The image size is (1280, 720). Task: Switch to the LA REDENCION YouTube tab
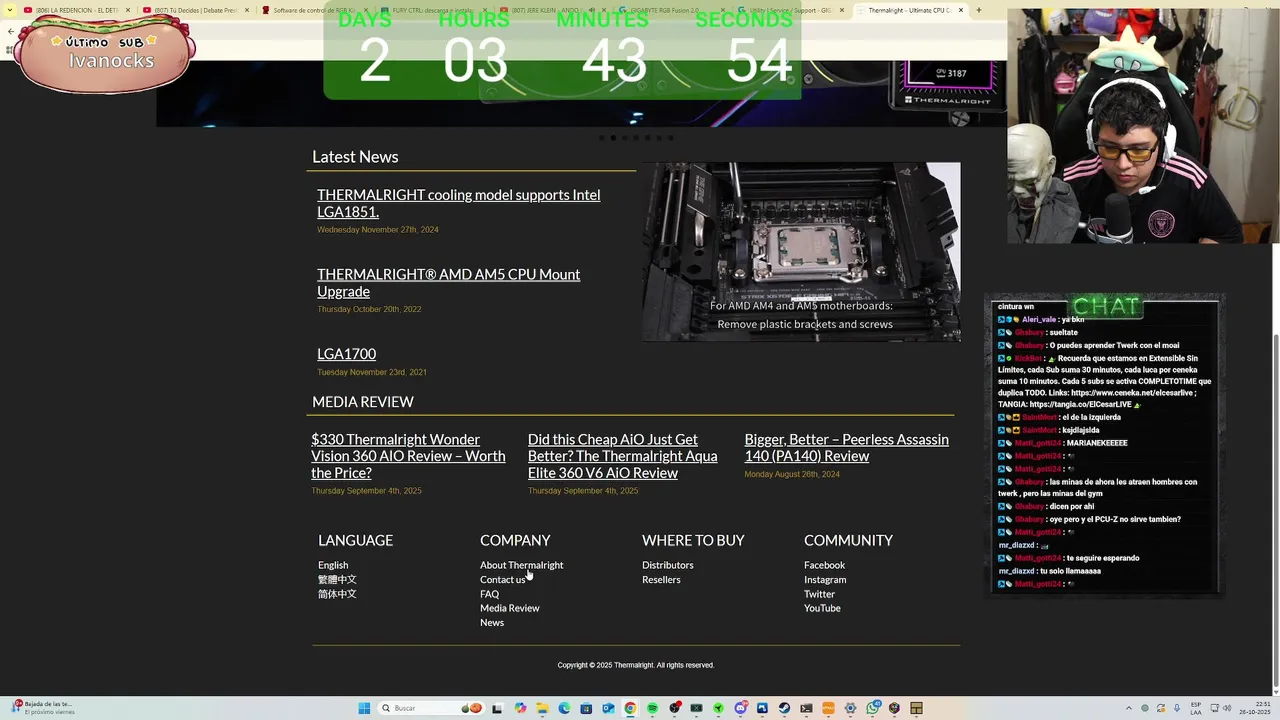pyautogui.click(x=78, y=10)
